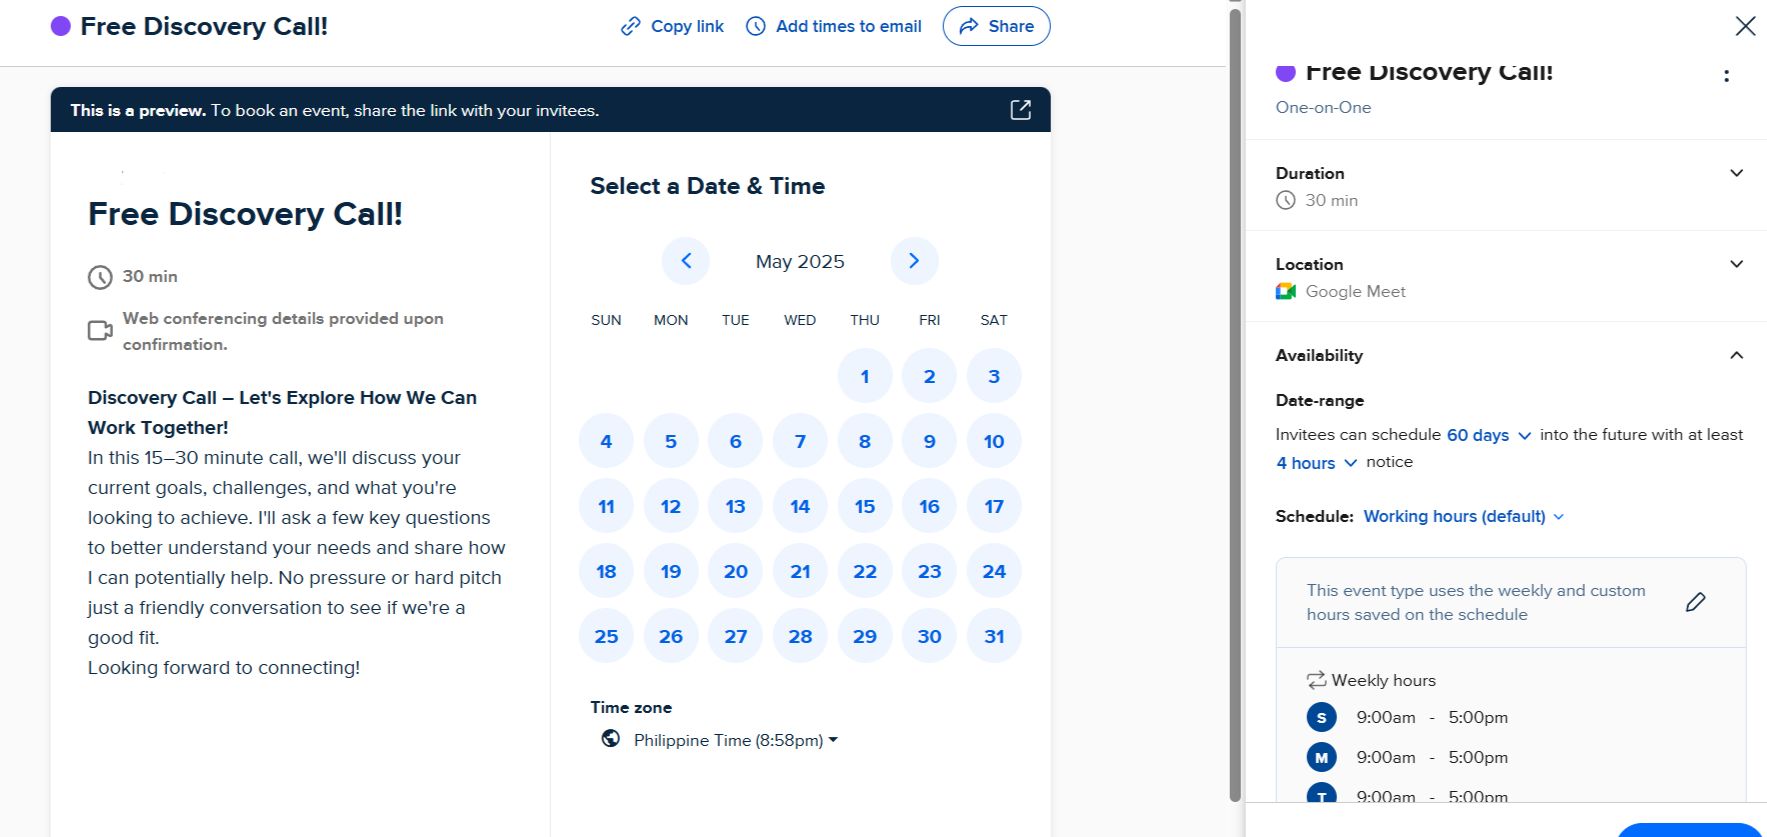Select May 15 on the calendar
This screenshot has height=837, width=1767.
tap(865, 506)
